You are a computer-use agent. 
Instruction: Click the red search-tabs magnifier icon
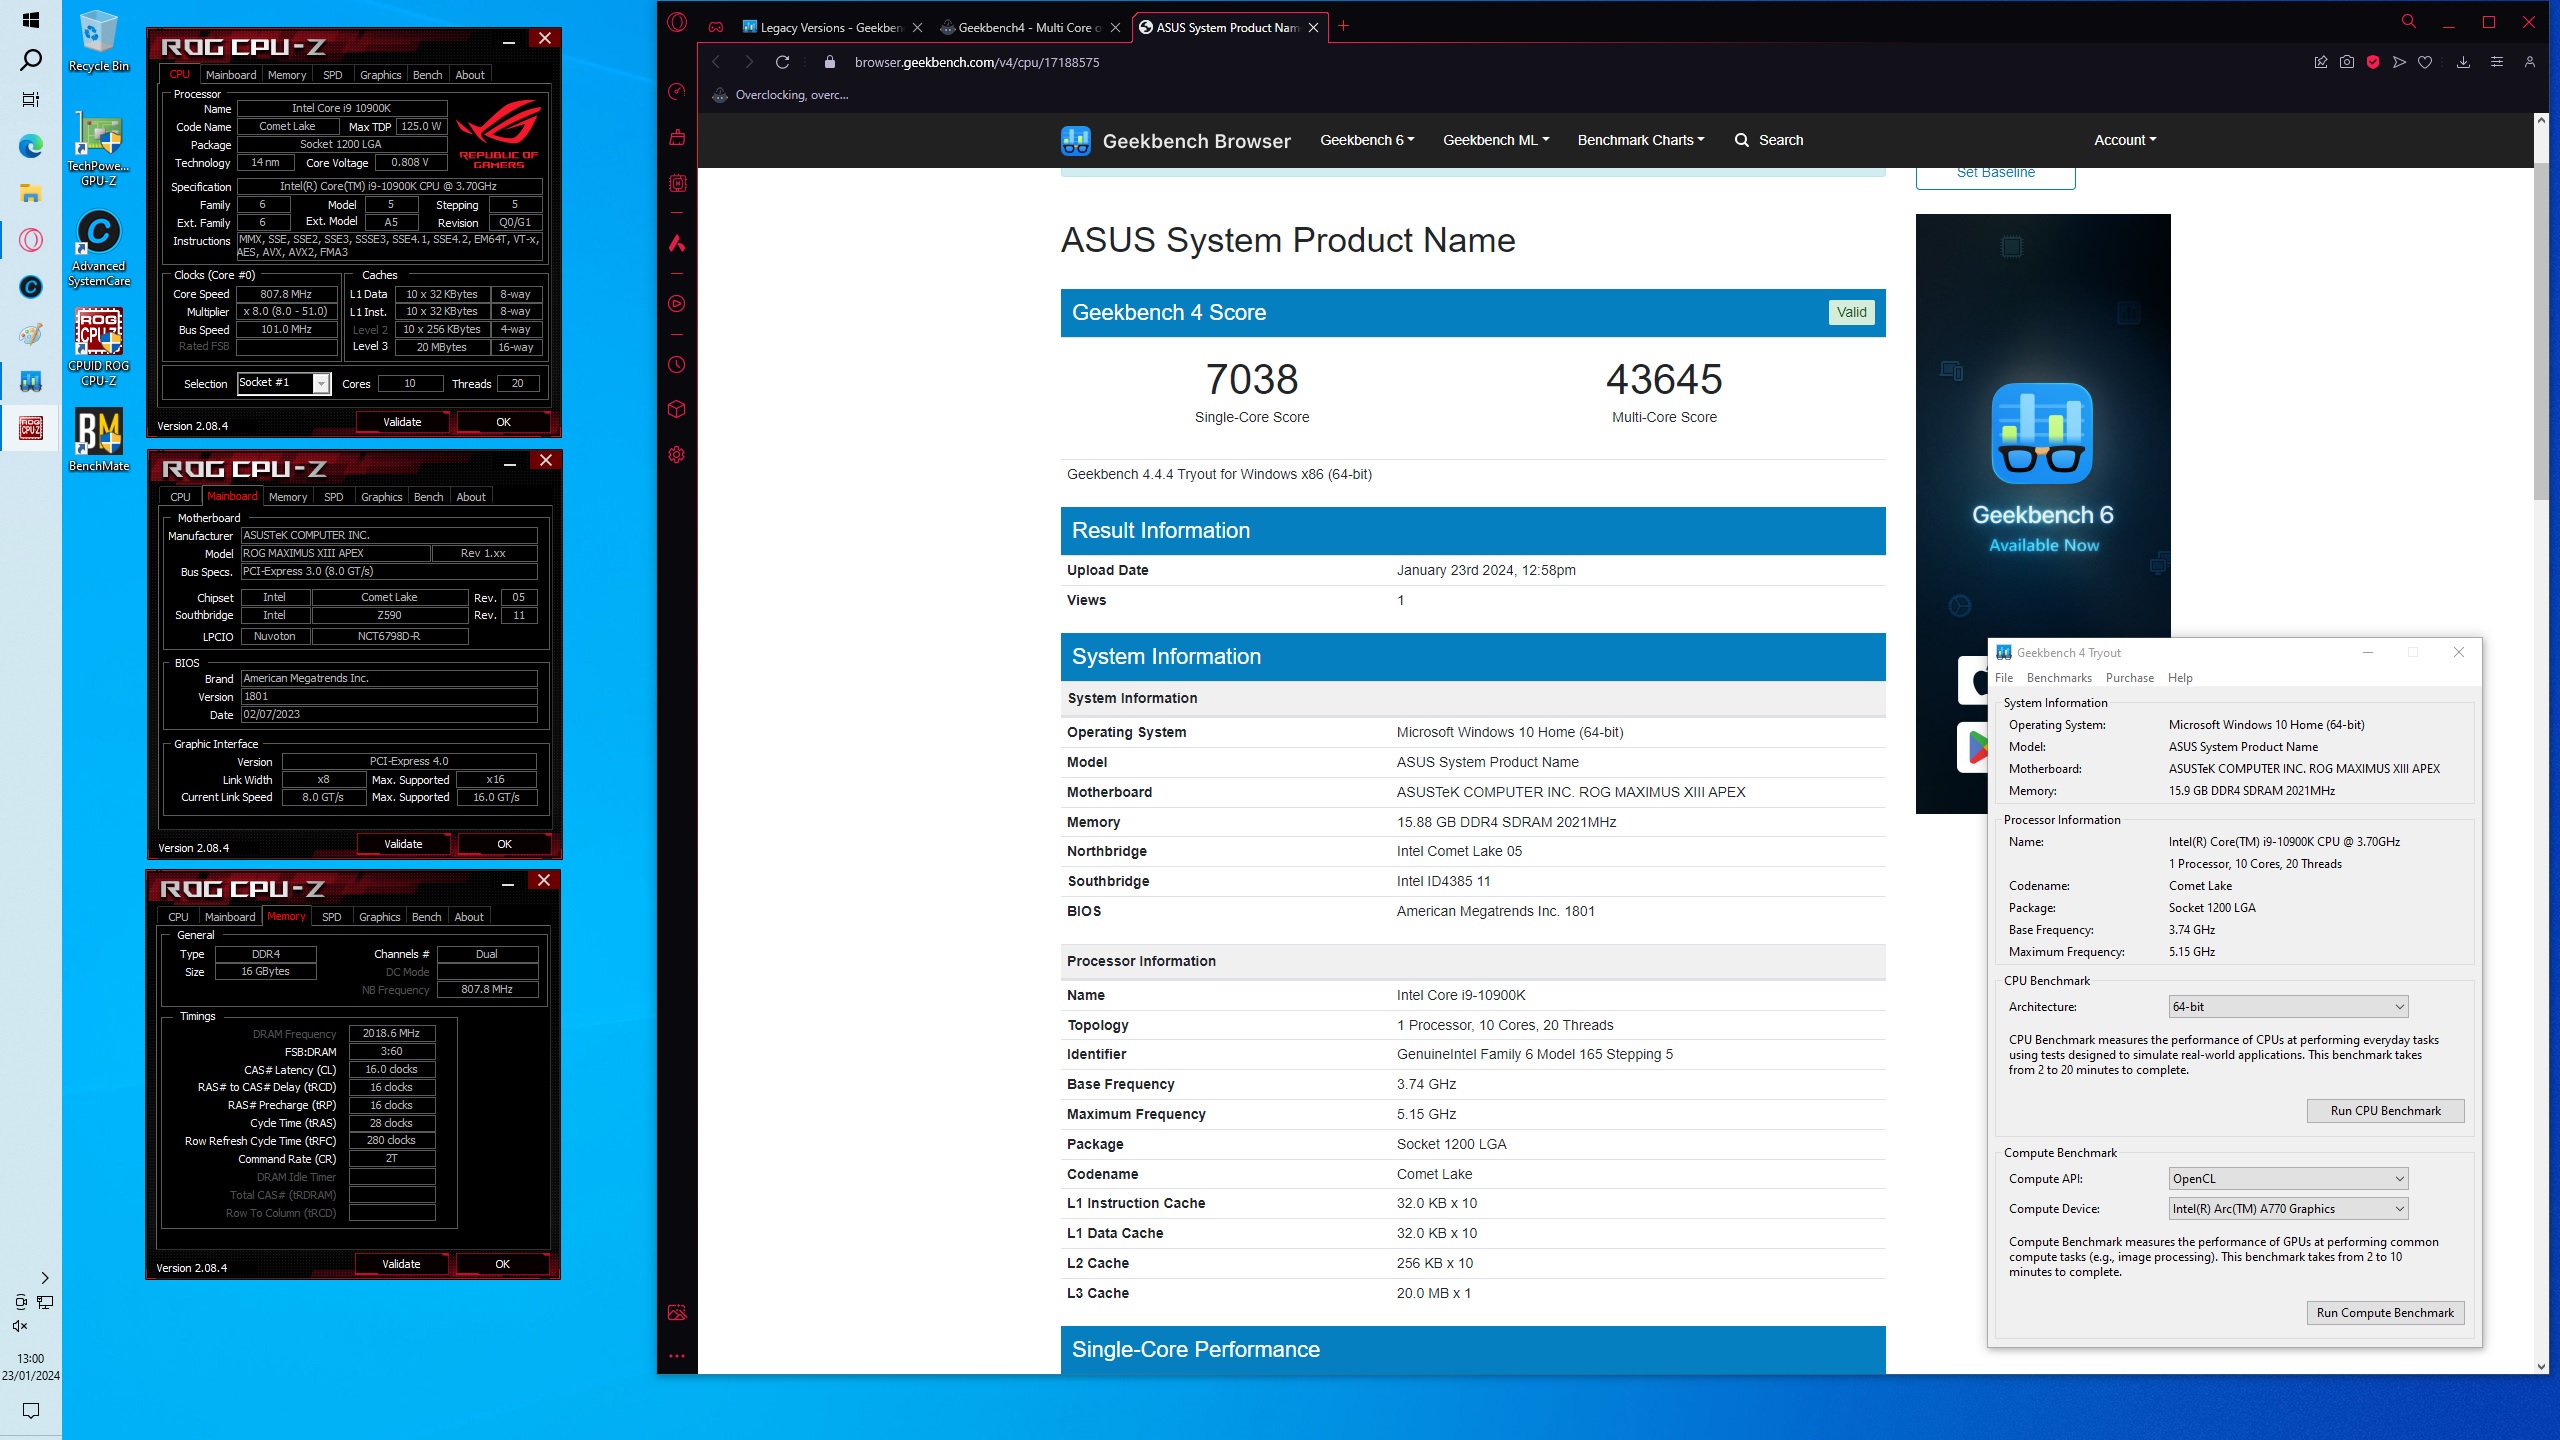click(x=2409, y=22)
